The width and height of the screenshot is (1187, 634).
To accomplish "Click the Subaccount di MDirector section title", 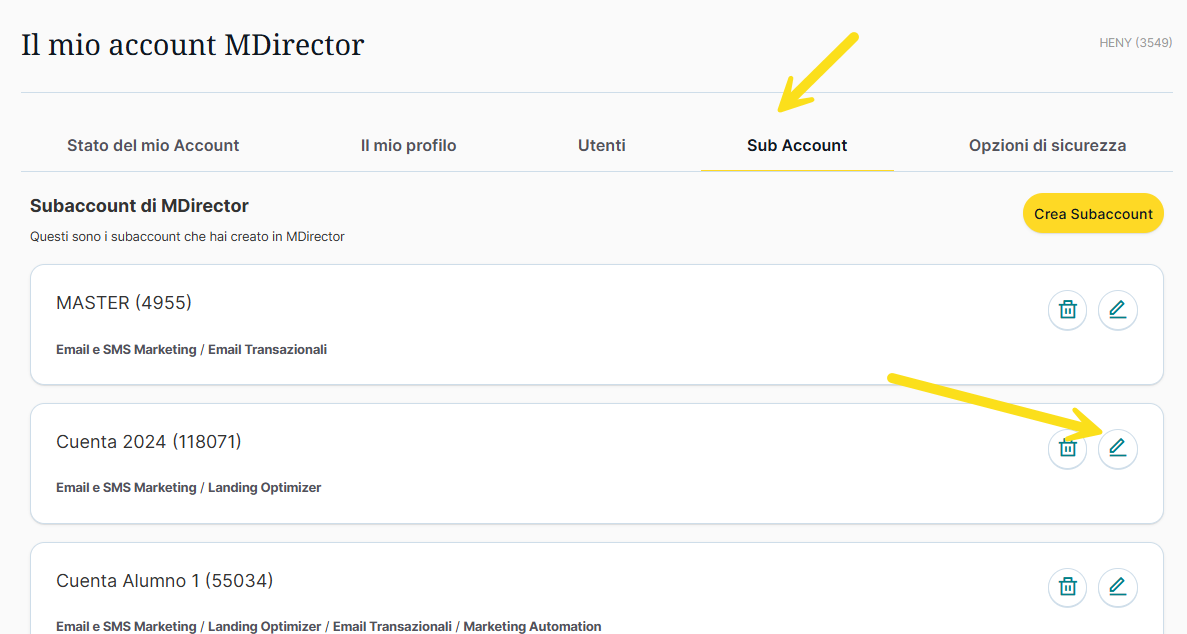I will point(139,206).
